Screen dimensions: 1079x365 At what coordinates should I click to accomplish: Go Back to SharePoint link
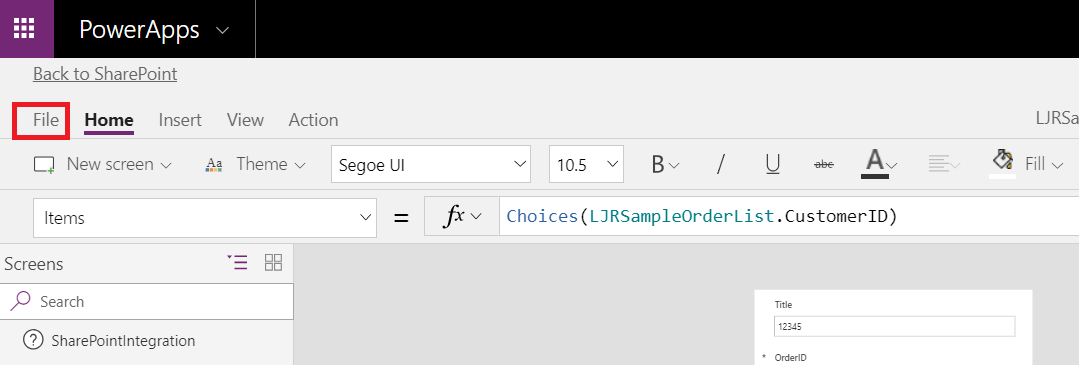(x=105, y=74)
